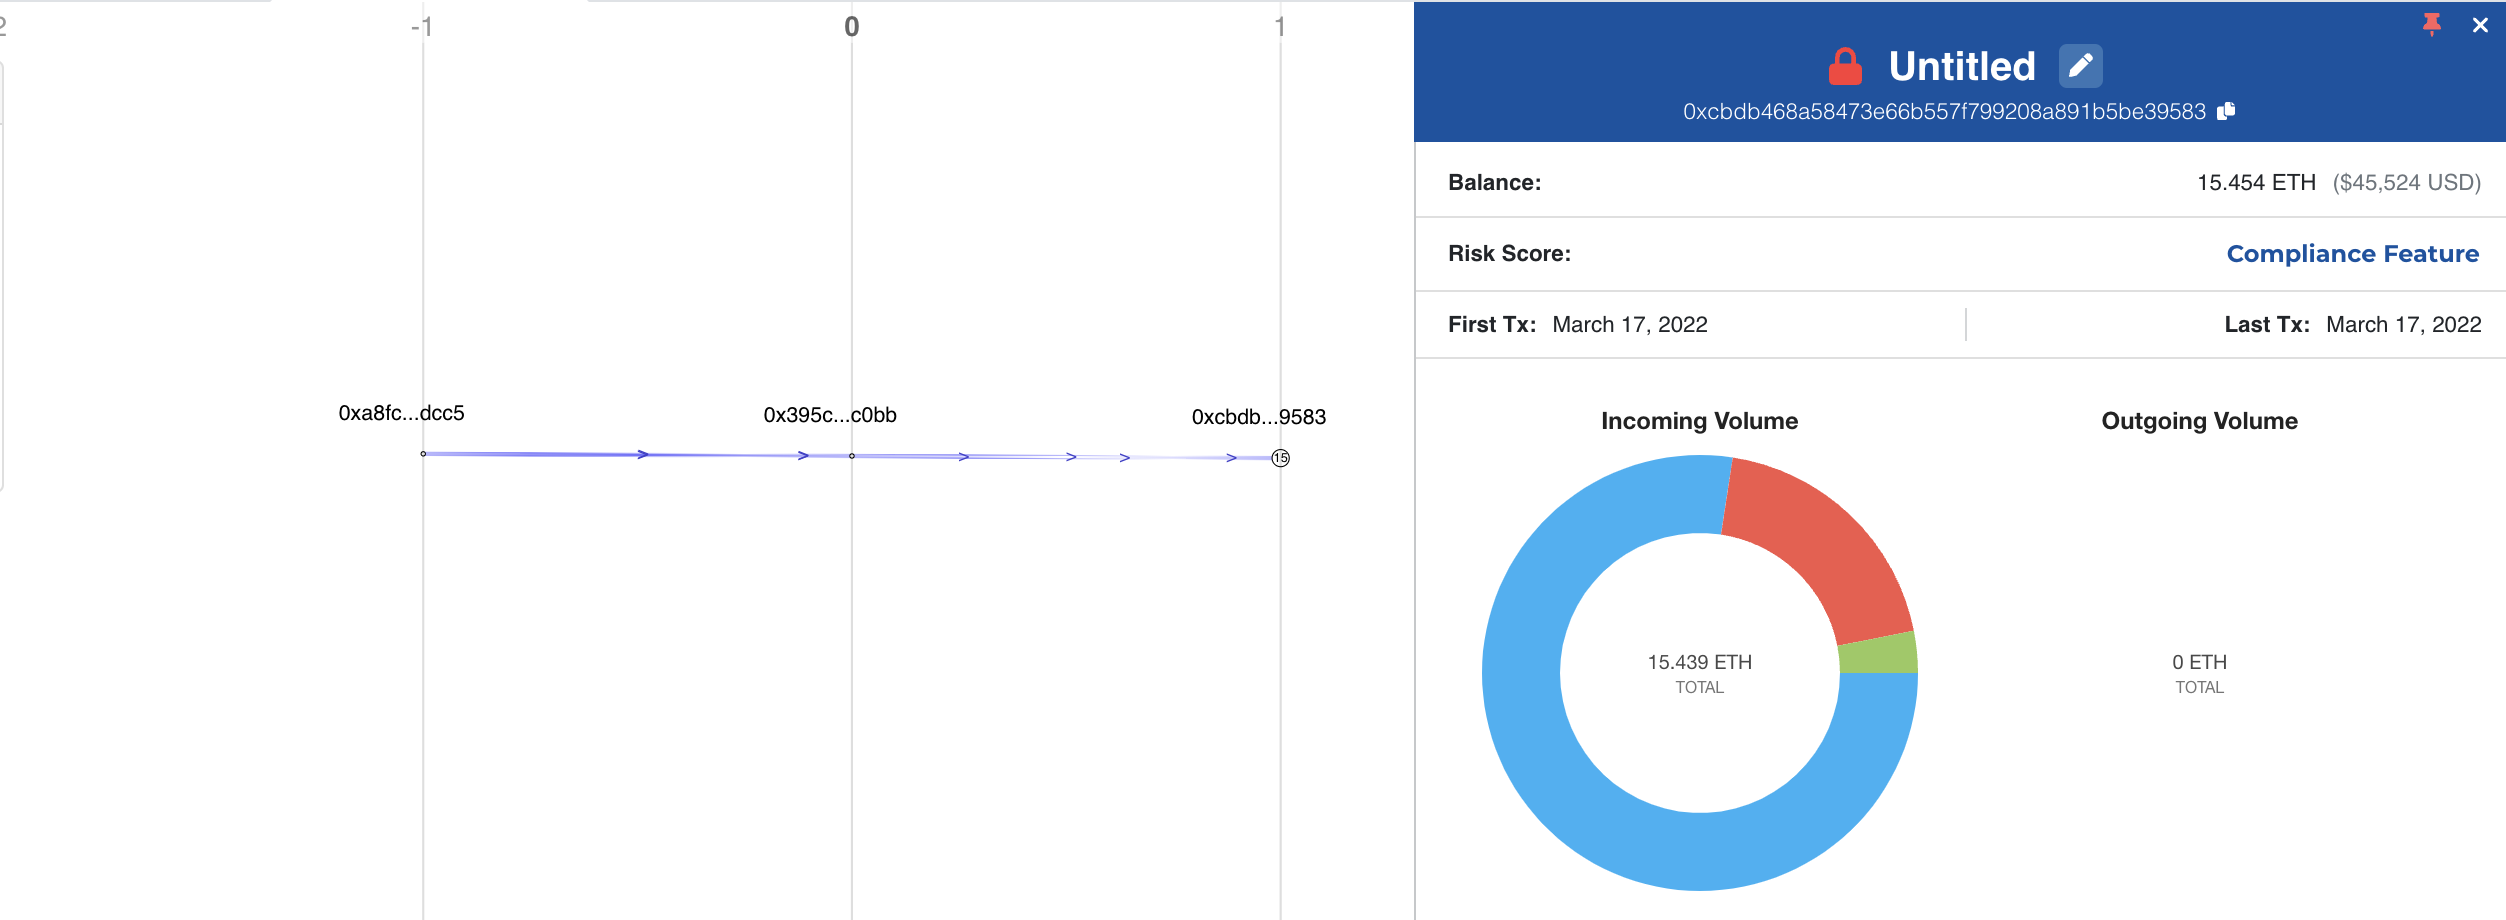Click the 0x395c...c0bb address label
Viewport: 2506px width, 920px height.
(830, 415)
